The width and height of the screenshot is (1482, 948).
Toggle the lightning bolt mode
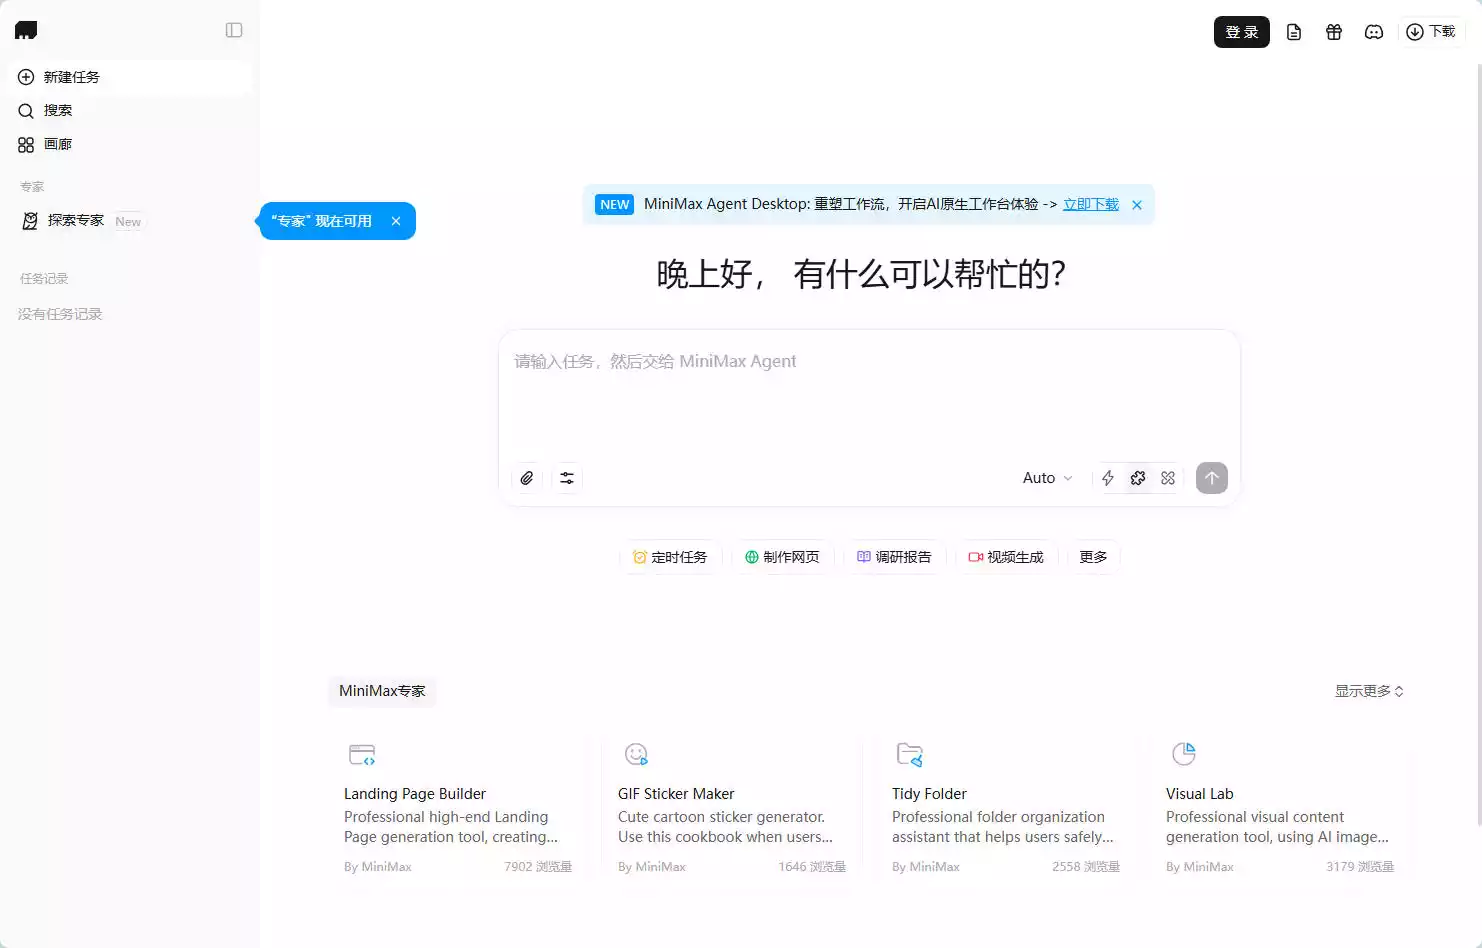coord(1108,478)
